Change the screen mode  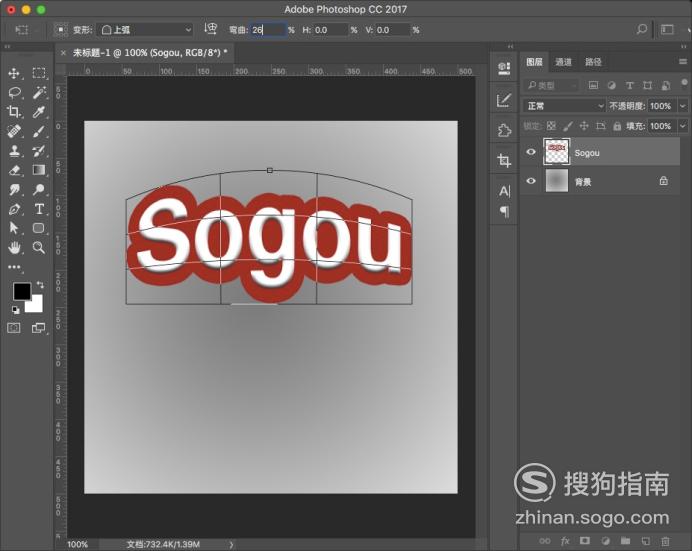[38, 328]
